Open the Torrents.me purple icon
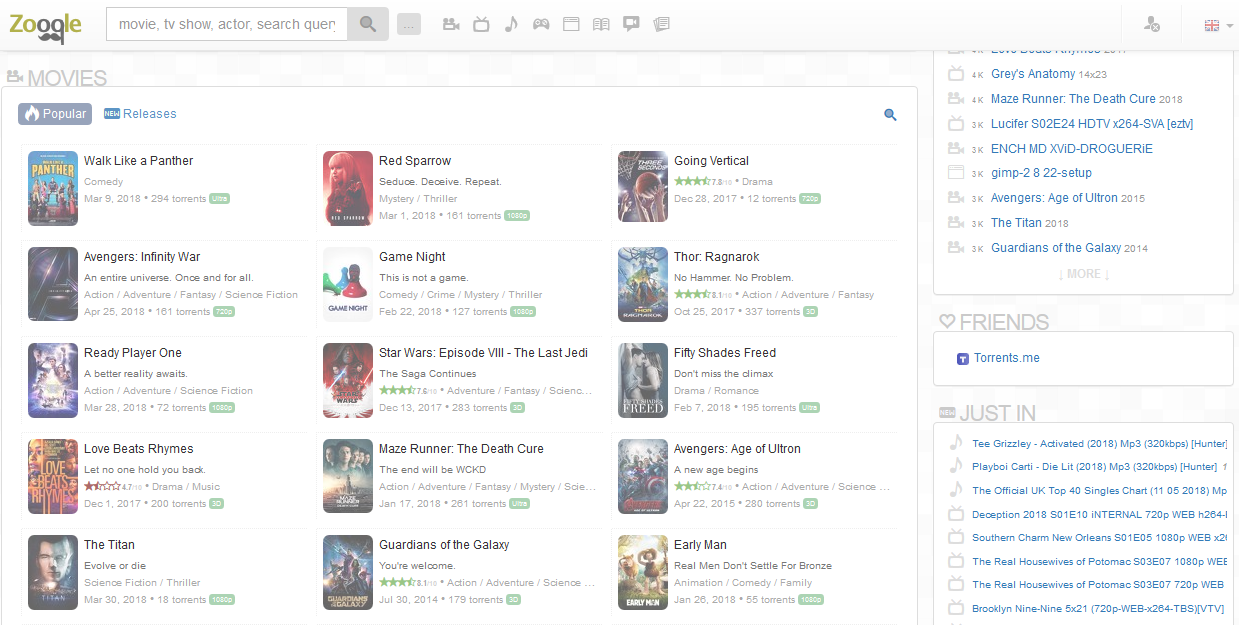Viewport: 1239px width, 625px height. click(x=963, y=358)
